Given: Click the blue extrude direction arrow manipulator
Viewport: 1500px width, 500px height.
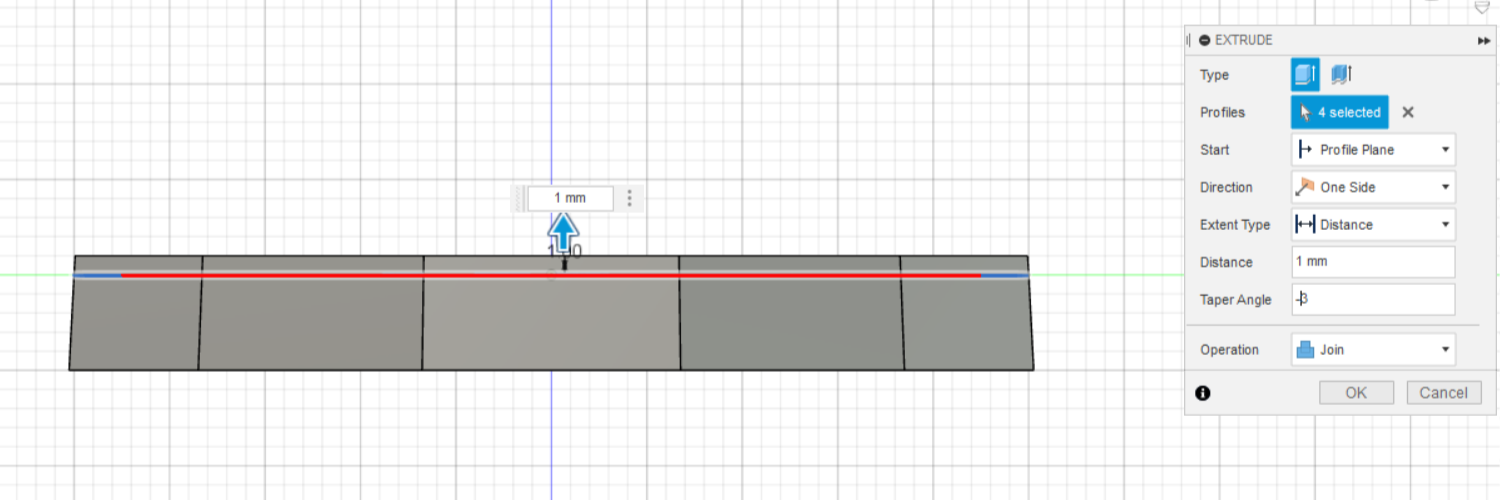Looking at the screenshot, I should pyautogui.click(x=564, y=234).
